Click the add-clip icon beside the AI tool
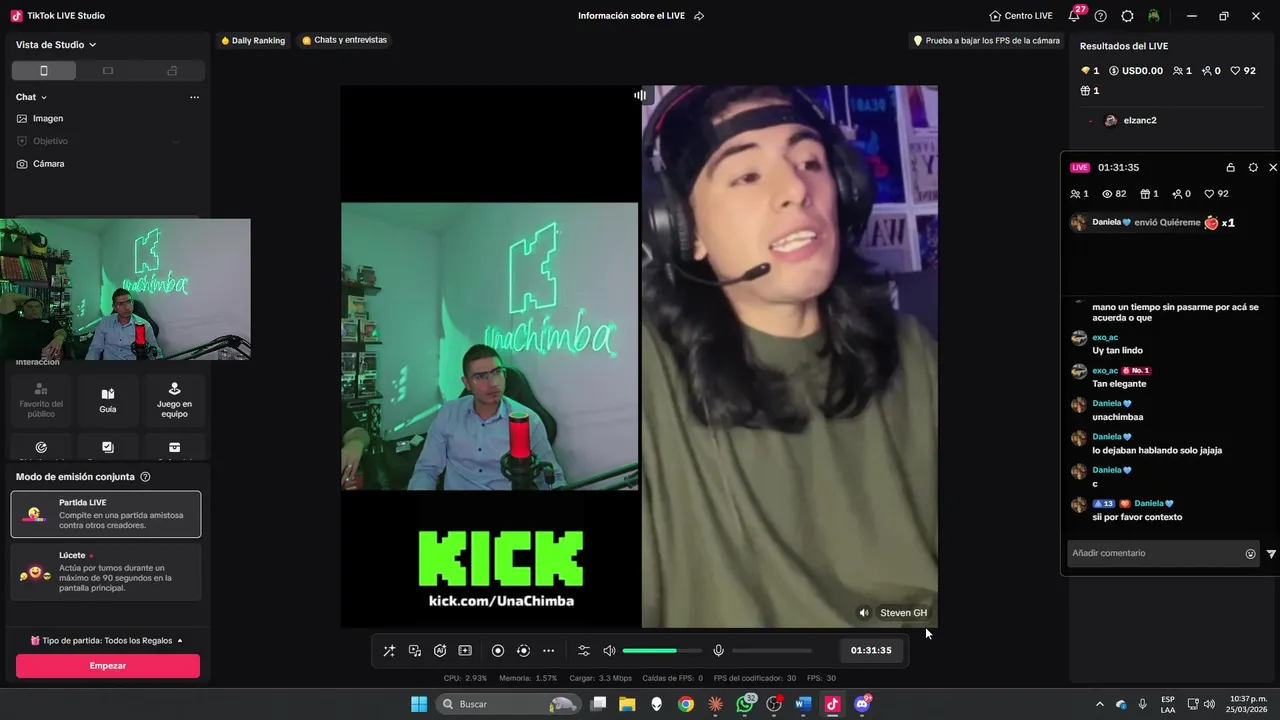 point(465,651)
